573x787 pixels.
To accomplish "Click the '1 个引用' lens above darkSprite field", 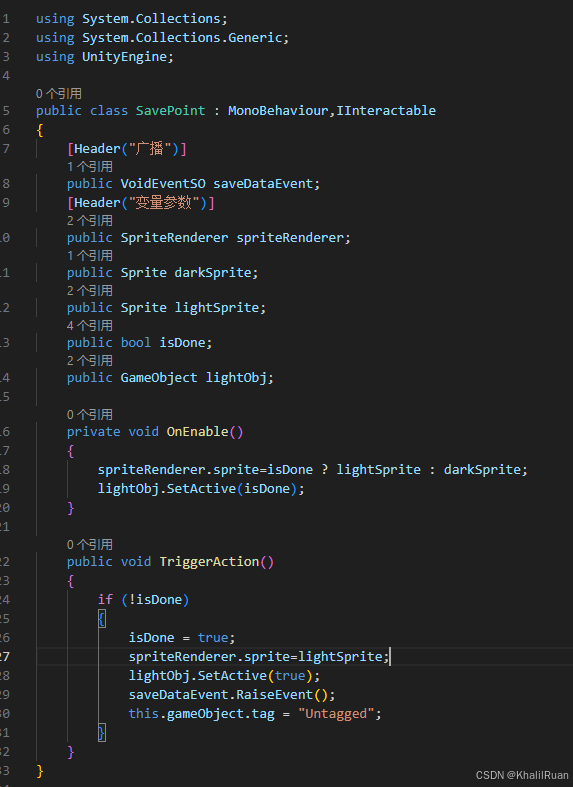I will point(89,255).
